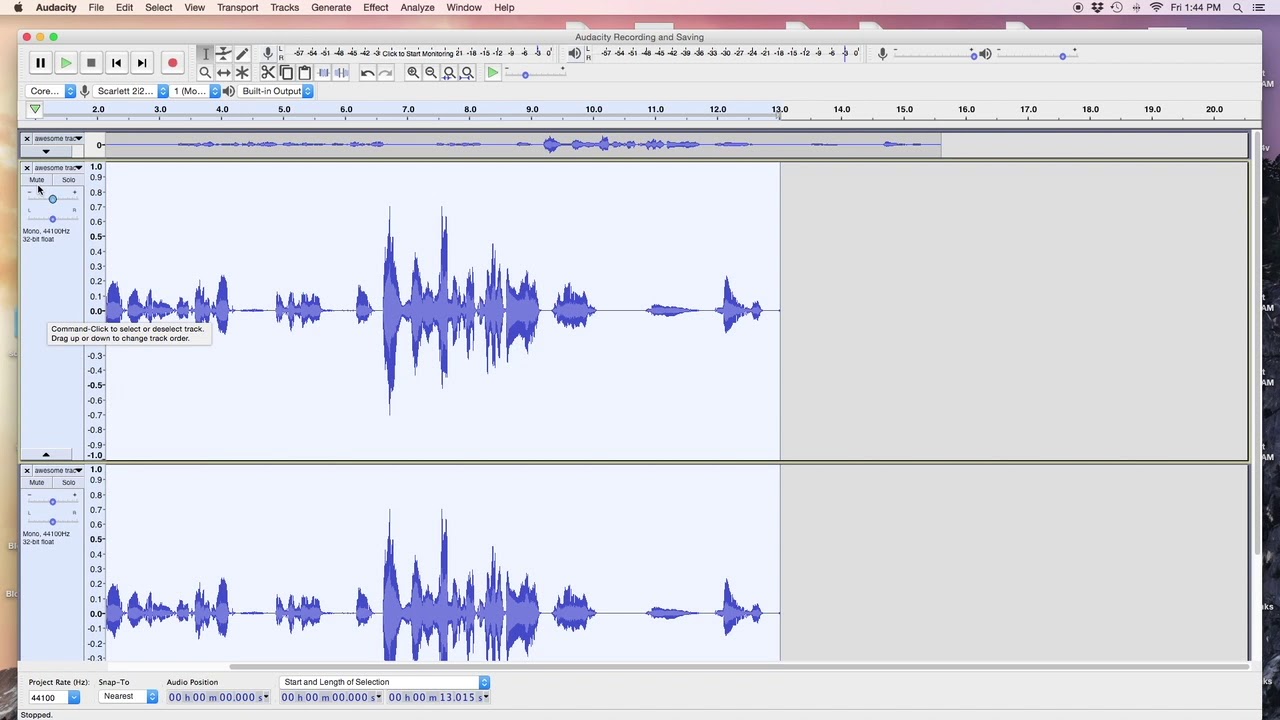Start recording with the red Record button
Image resolution: width=1280 pixels, height=720 pixels.
click(172, 63)
